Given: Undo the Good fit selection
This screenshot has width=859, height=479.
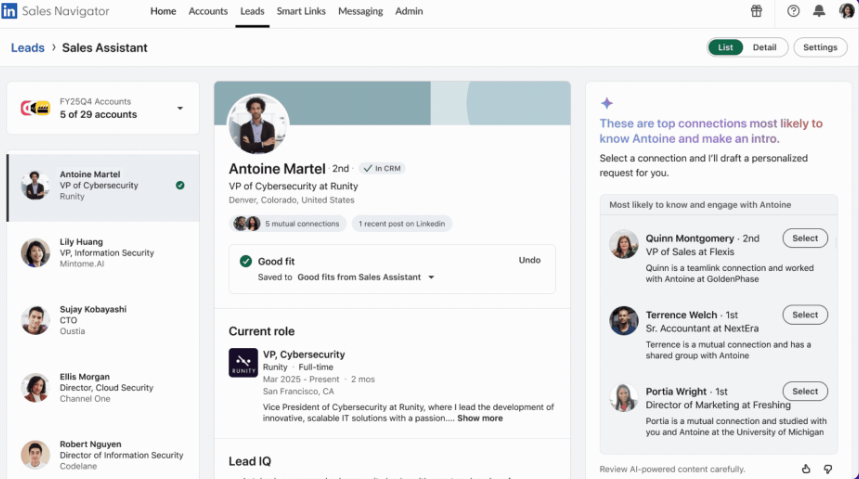Looking at the screenshot, I should click(529, 260).
